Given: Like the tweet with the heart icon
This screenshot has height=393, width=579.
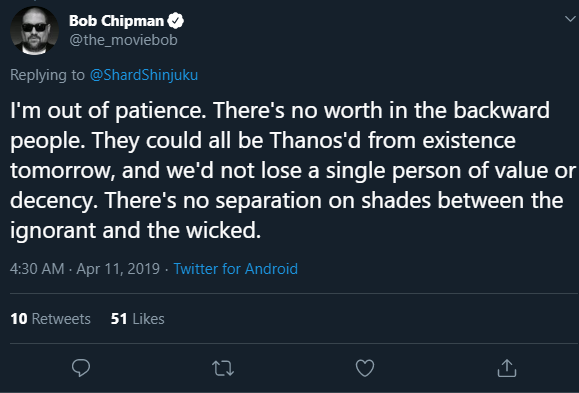Looking at the screenshot, I should click(x=365, y=368).
